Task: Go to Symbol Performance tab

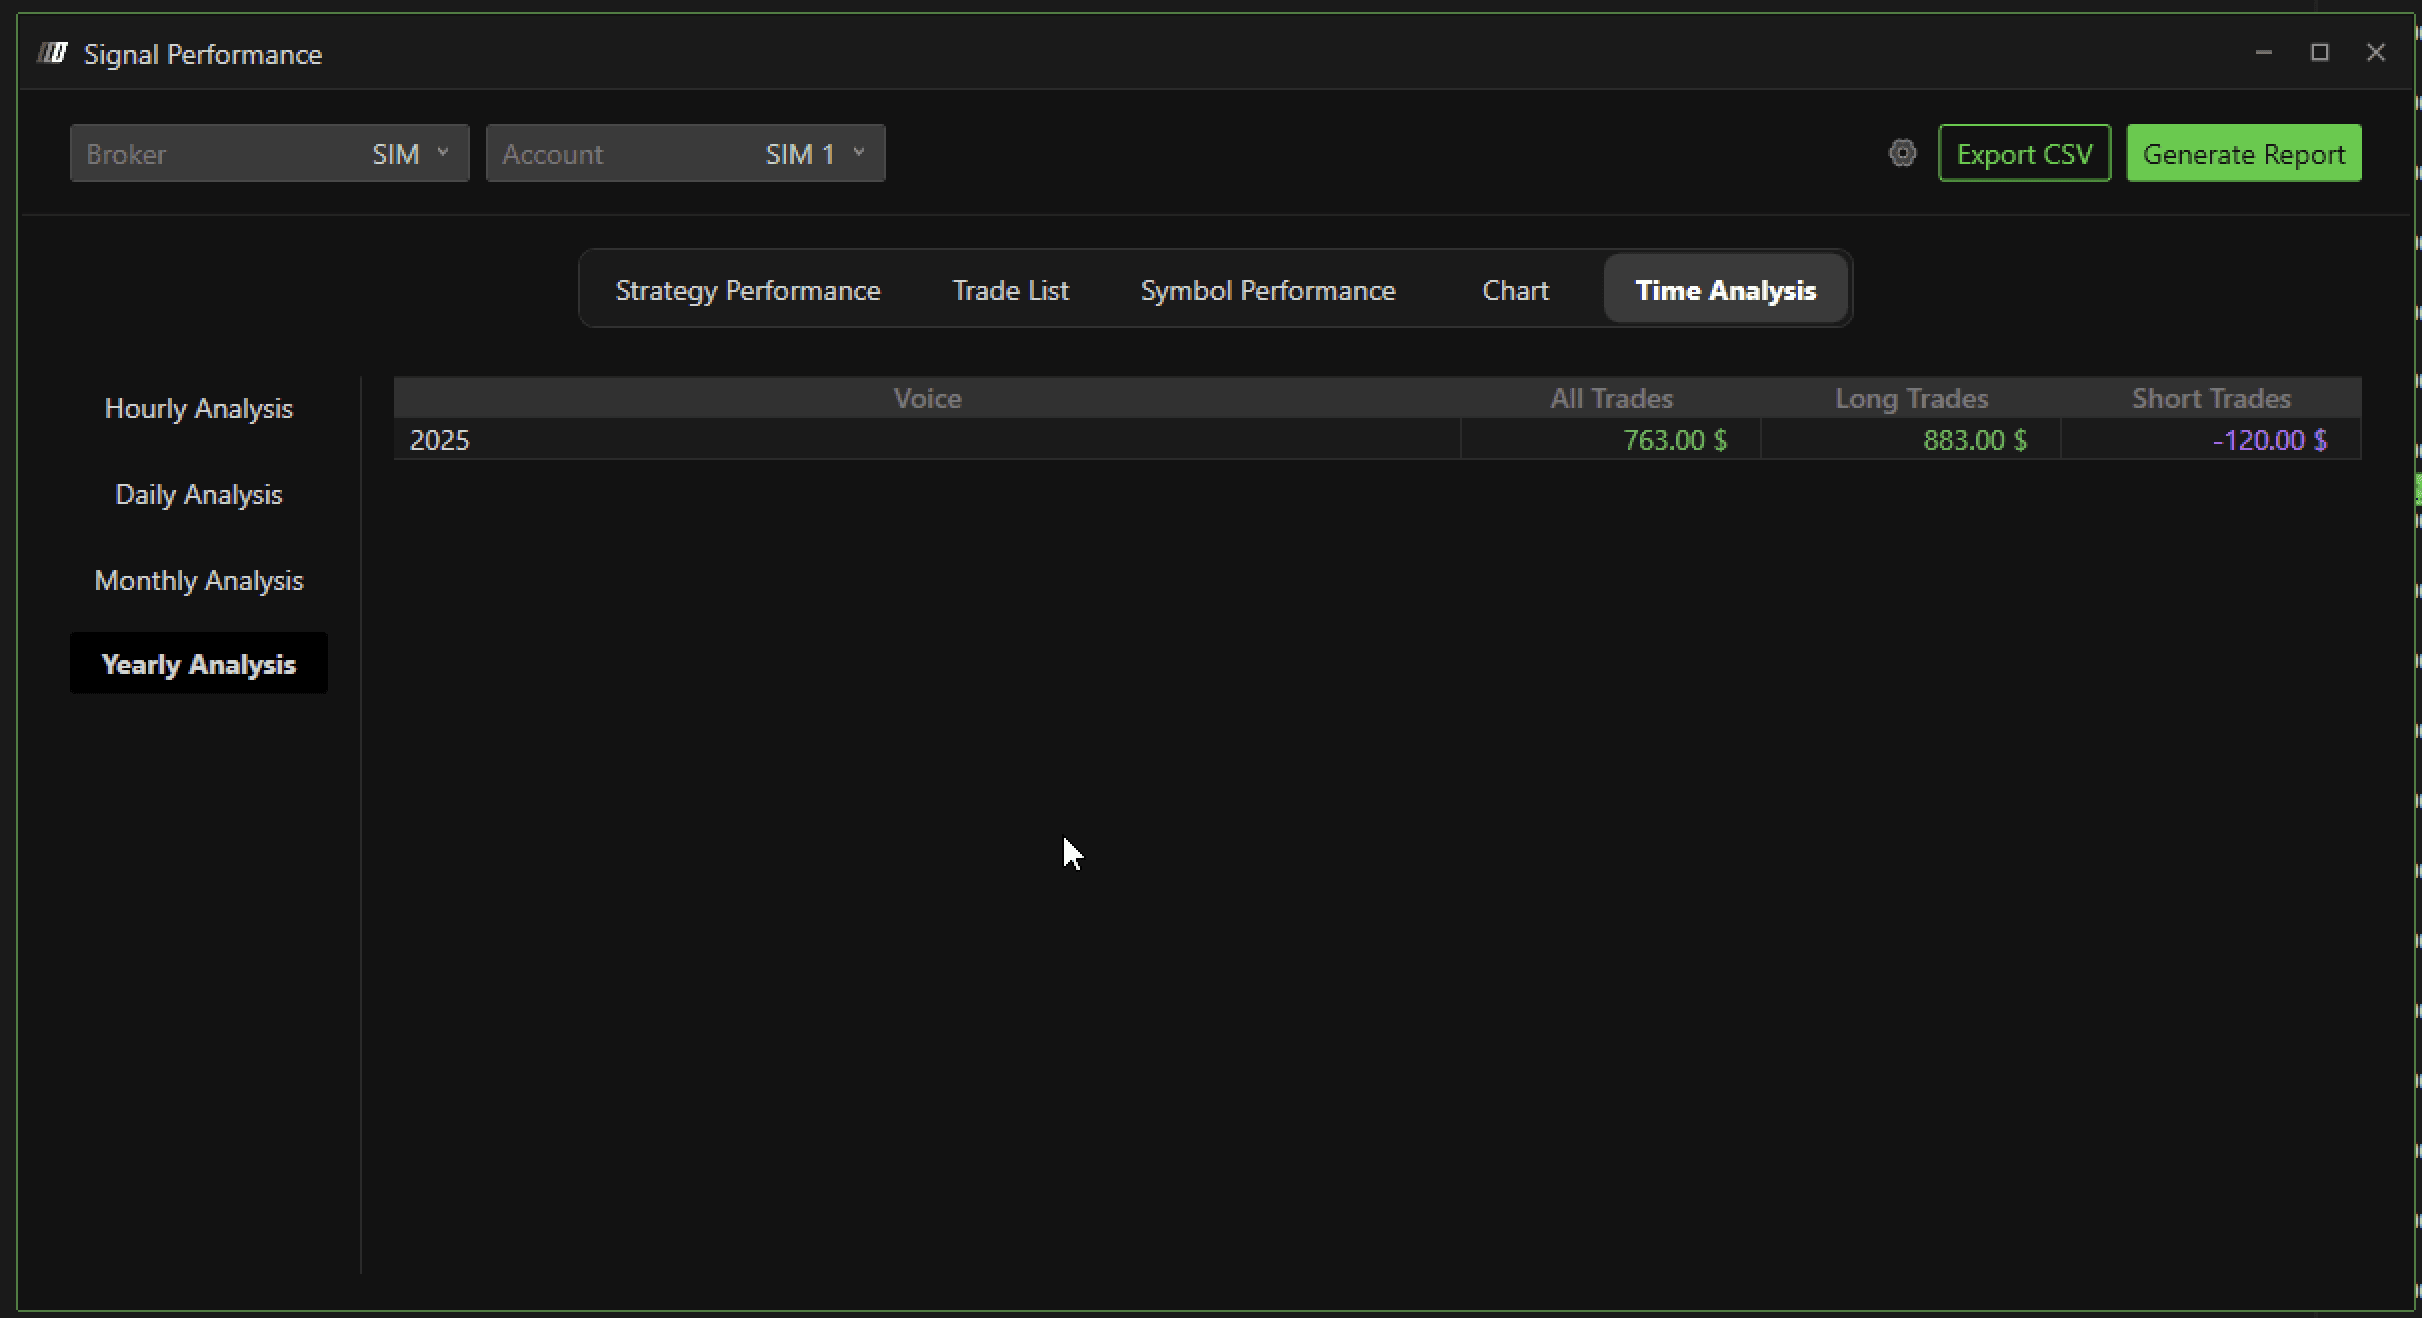Action: pos(1267,290)
